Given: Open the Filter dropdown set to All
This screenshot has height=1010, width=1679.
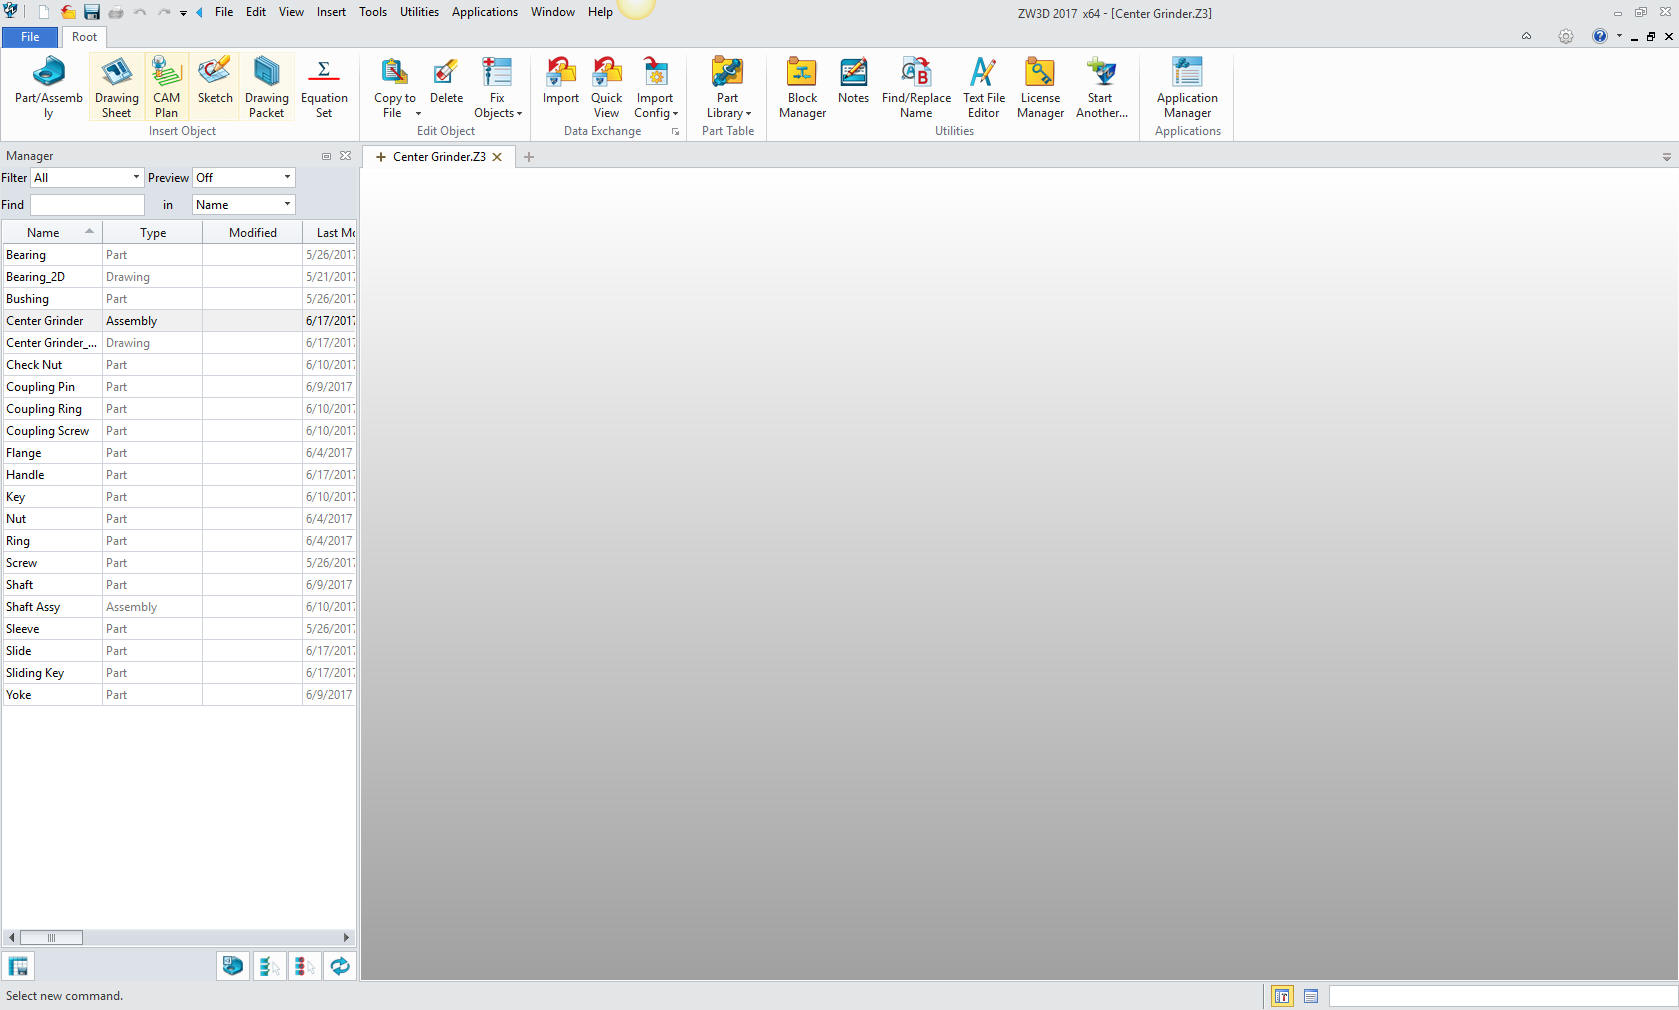Looking at the screenshot, I should [87, 177].
